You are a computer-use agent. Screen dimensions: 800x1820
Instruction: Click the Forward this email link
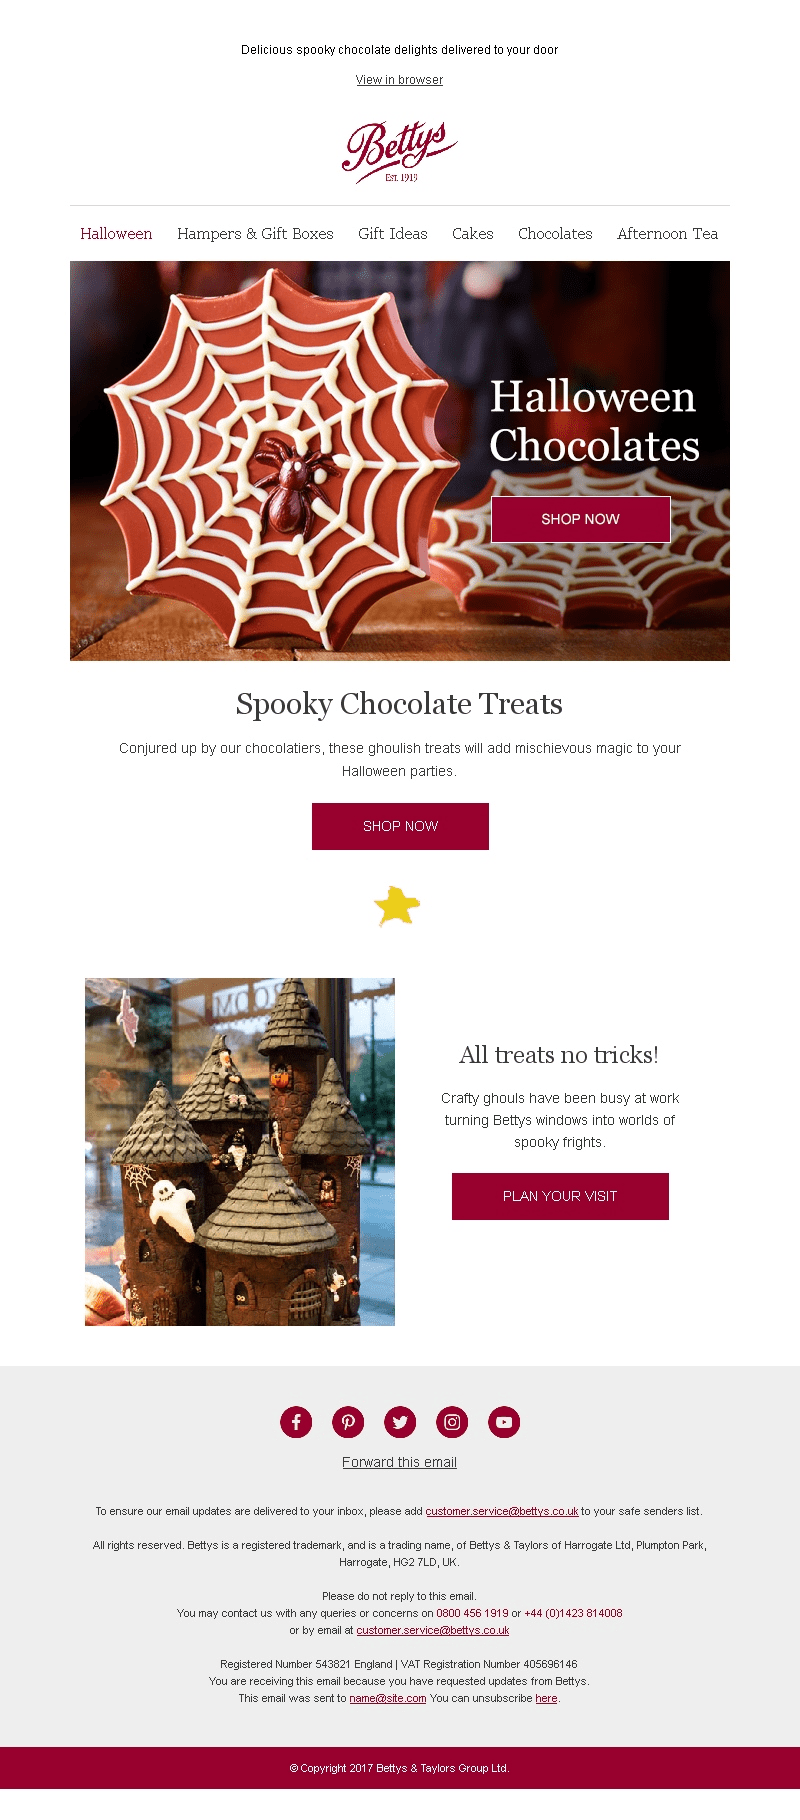399,1462
